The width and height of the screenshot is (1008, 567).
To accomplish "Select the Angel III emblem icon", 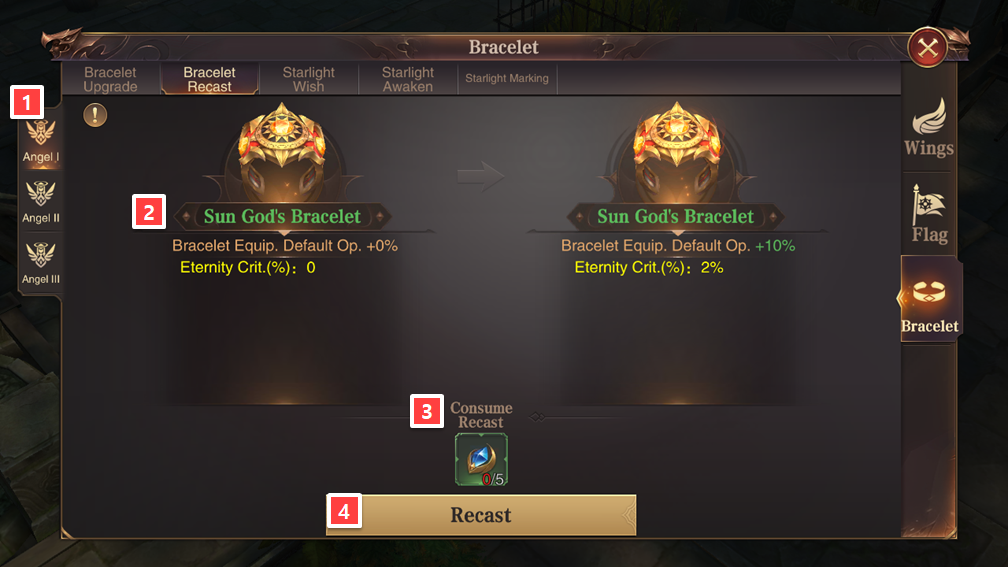I will point(40,255).
